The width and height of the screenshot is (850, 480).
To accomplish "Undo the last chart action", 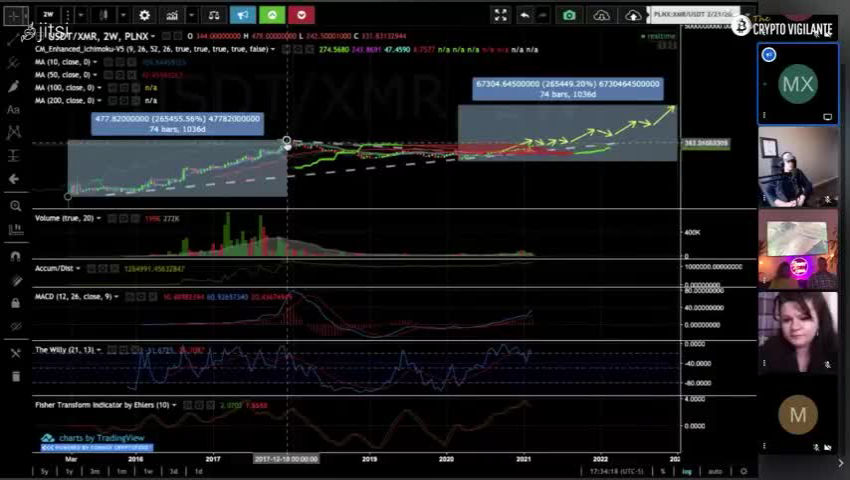I will 525,15.
